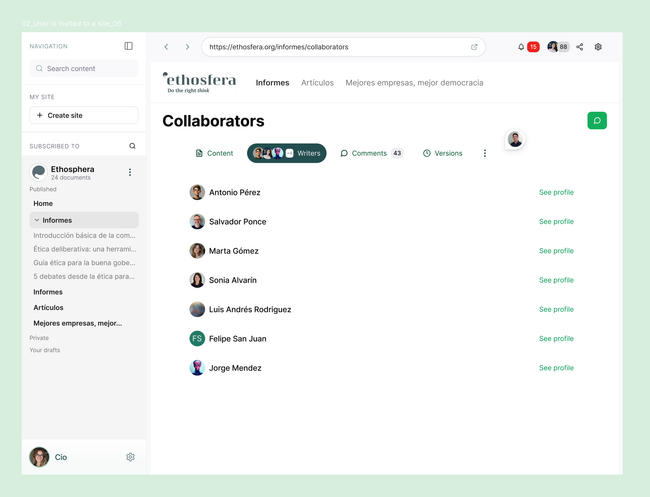Click the Create site button
The height and width of the screenshot is (497, 650).
click(x=84, y=115)
